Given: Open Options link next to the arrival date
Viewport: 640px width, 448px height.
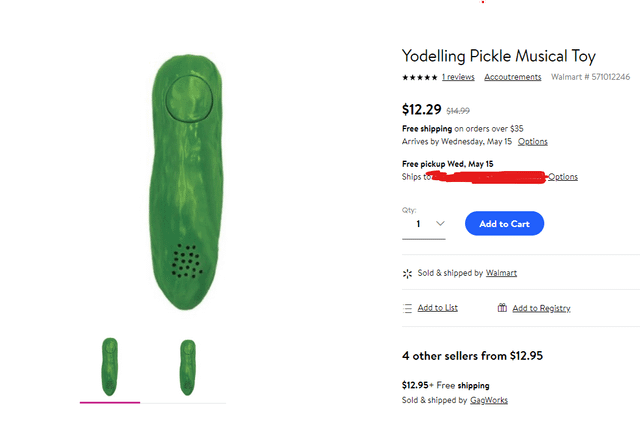Looking at the screenshot, I should click(532, 141).
